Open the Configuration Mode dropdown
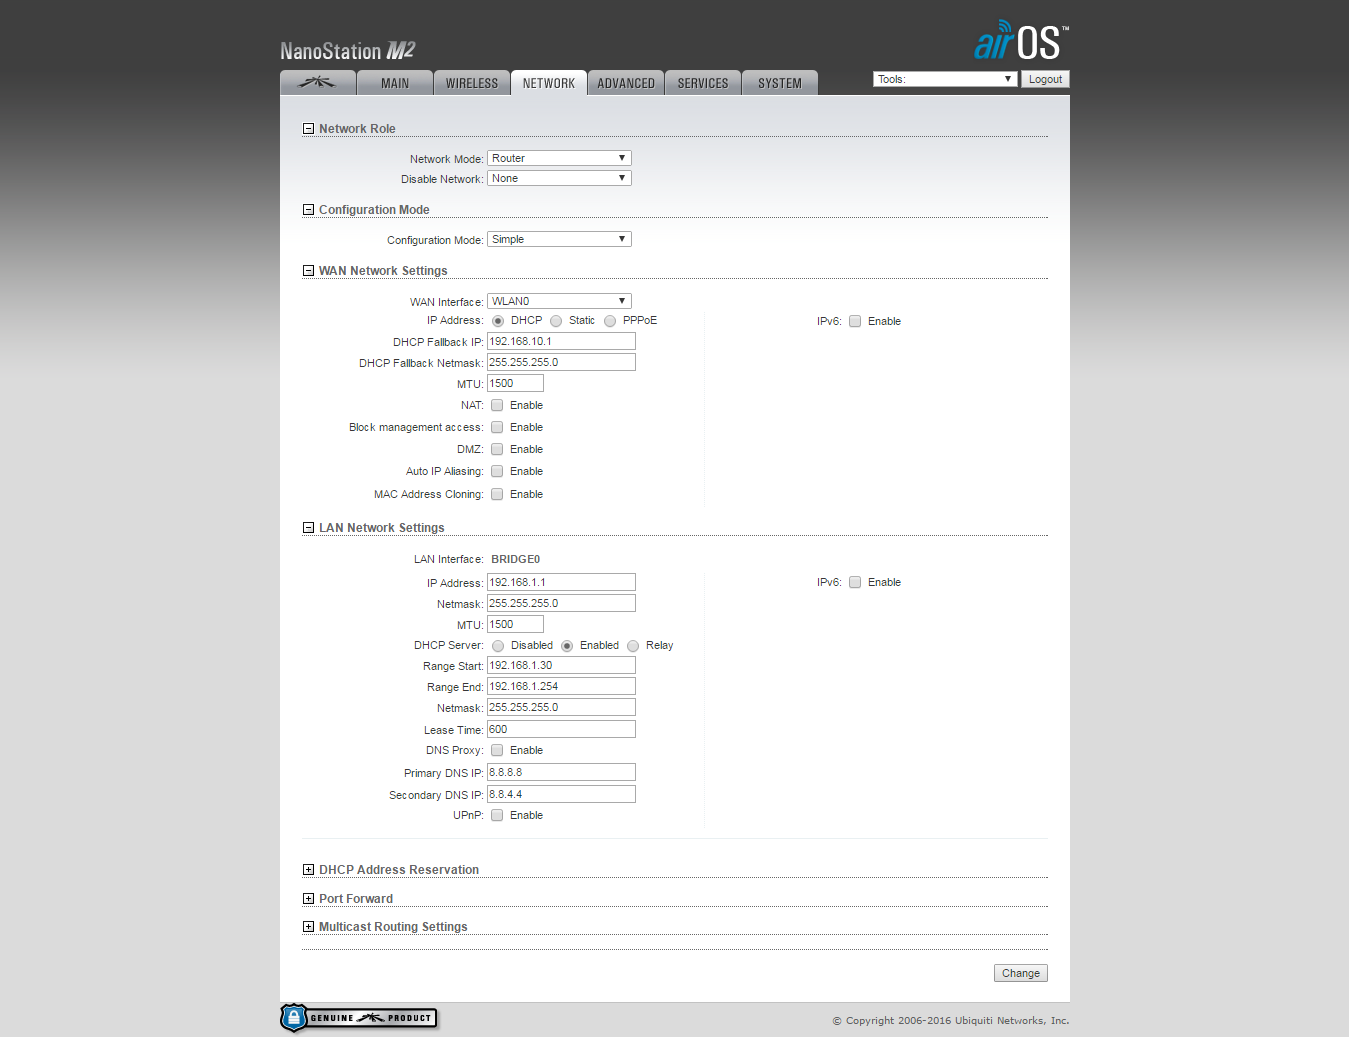The width and height of the screenshot is (1349, 1037). click(x=559, y=239)
